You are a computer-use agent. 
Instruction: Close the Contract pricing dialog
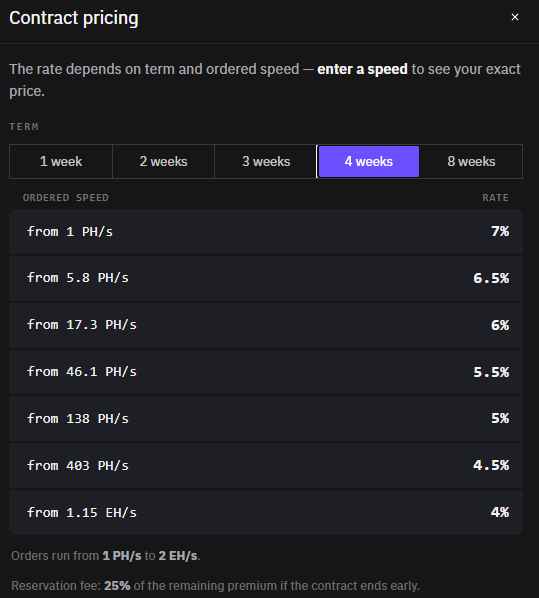click(x=515, y=17)
